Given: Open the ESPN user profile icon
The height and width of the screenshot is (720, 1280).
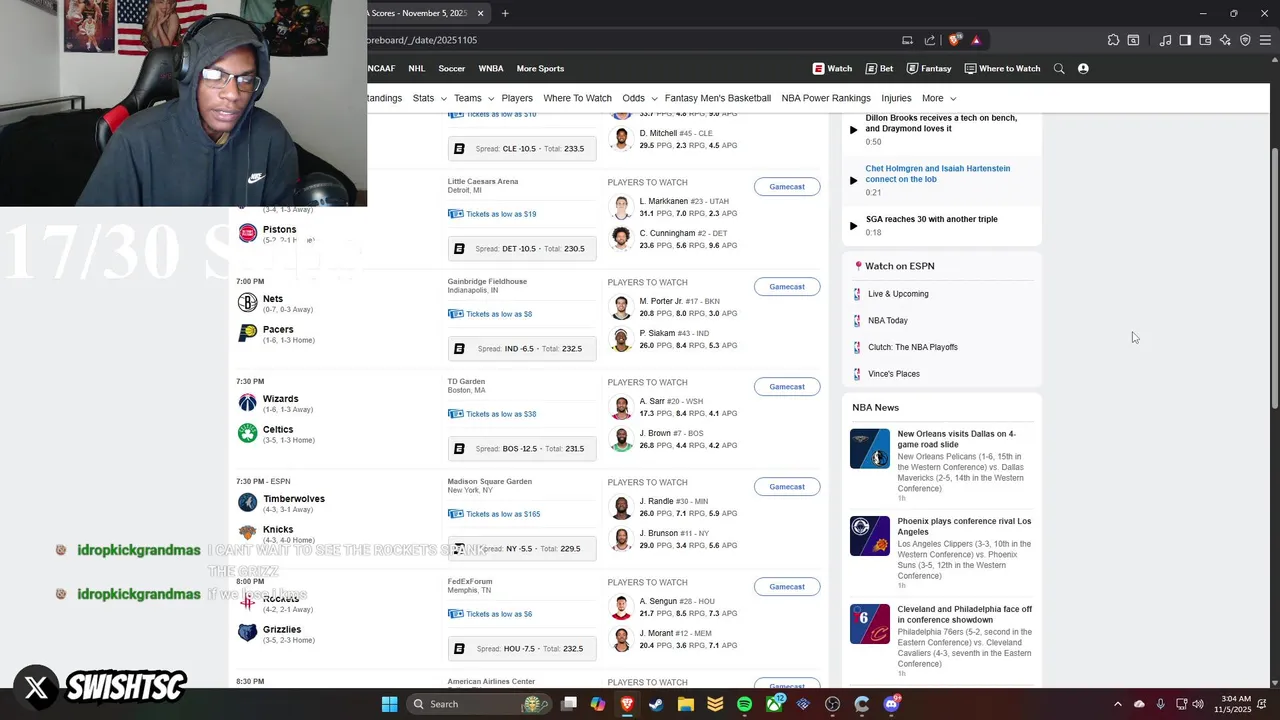Looking at the screenshot, I should tap(1083, 68).
